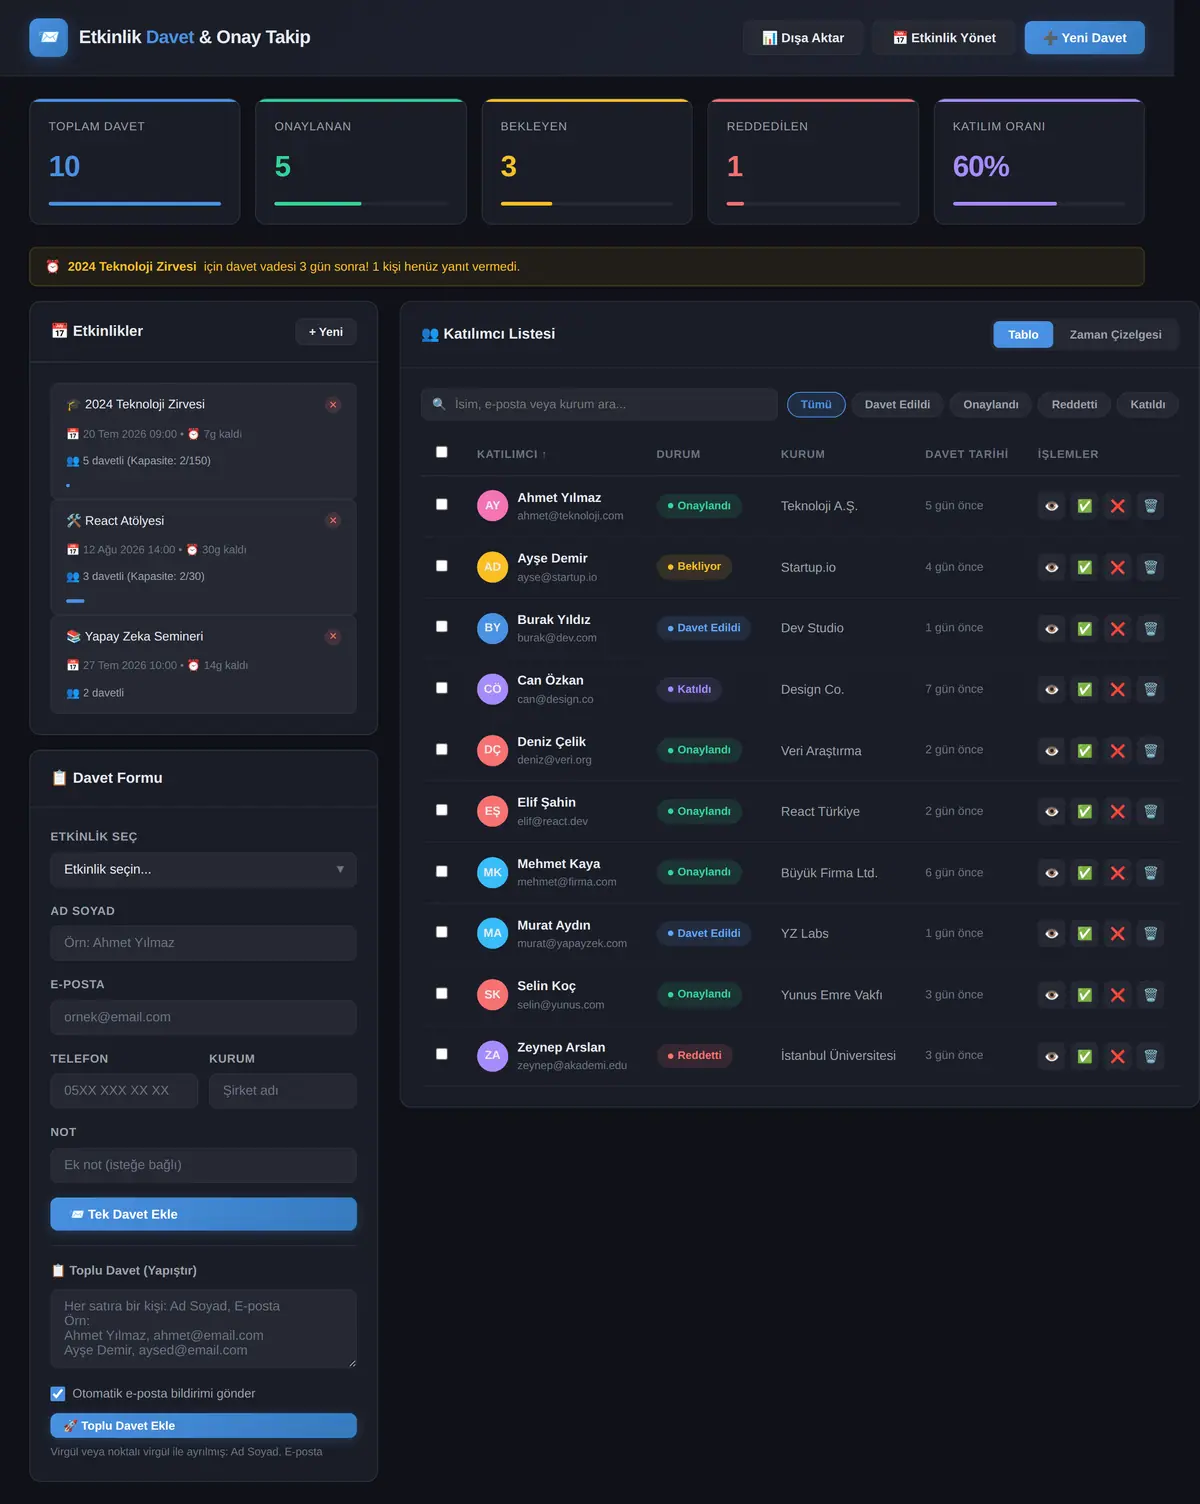Delete Mehmet Kaya using trash icon
The width and height of the screenshot is (1200, 1504).
point(1150,873)
